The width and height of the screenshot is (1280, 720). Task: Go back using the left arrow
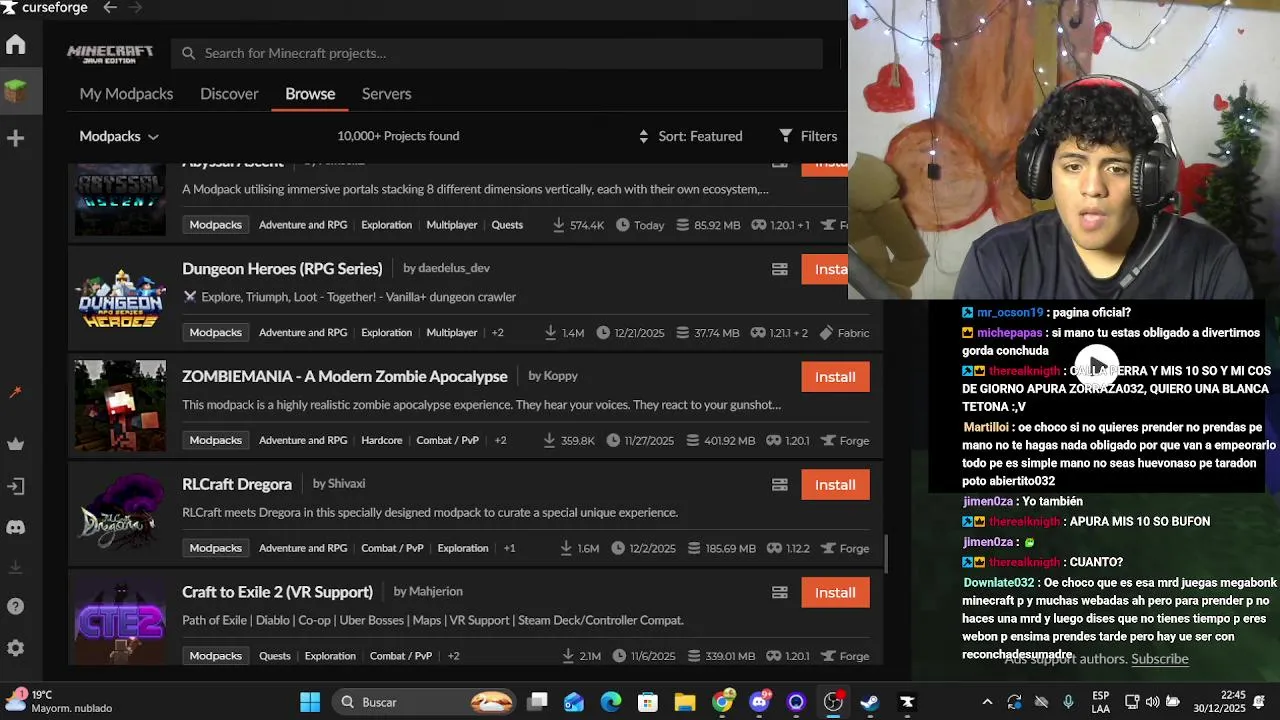[110, 8]
